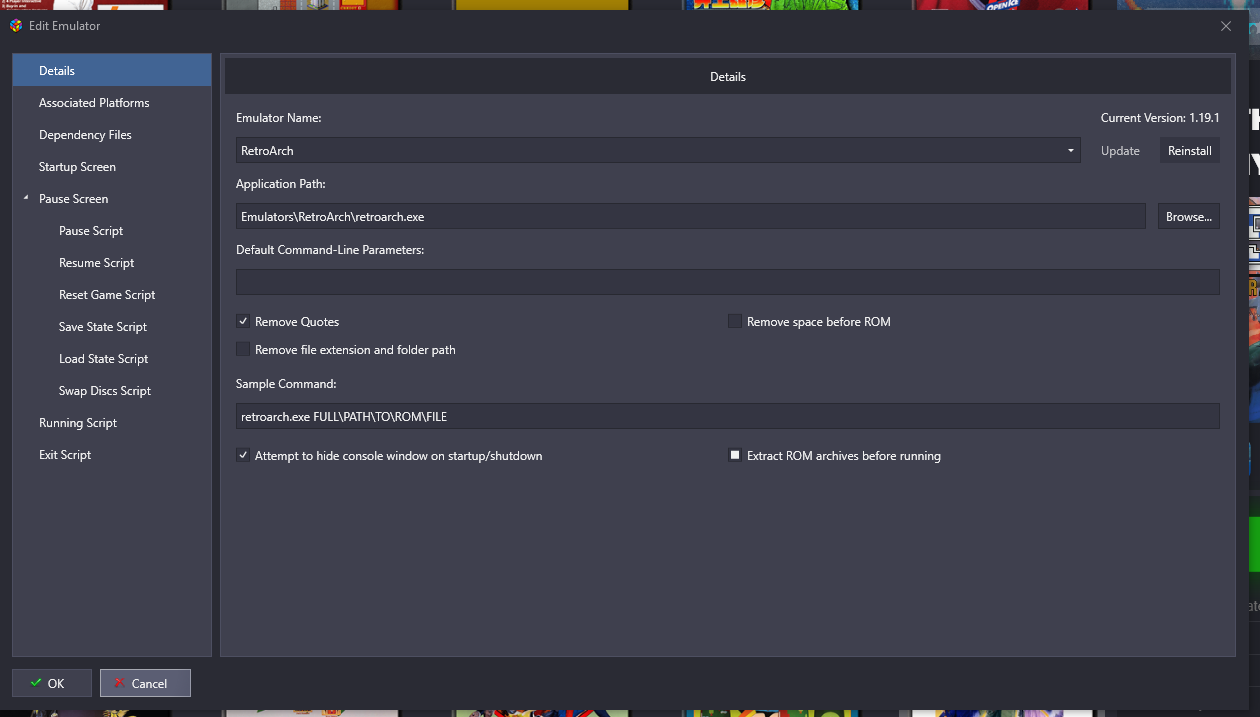Image resolution: width=1260 pixels, height=717 pixels.
Task: Open the Pause Script page
Action: [x=91, y=230]
